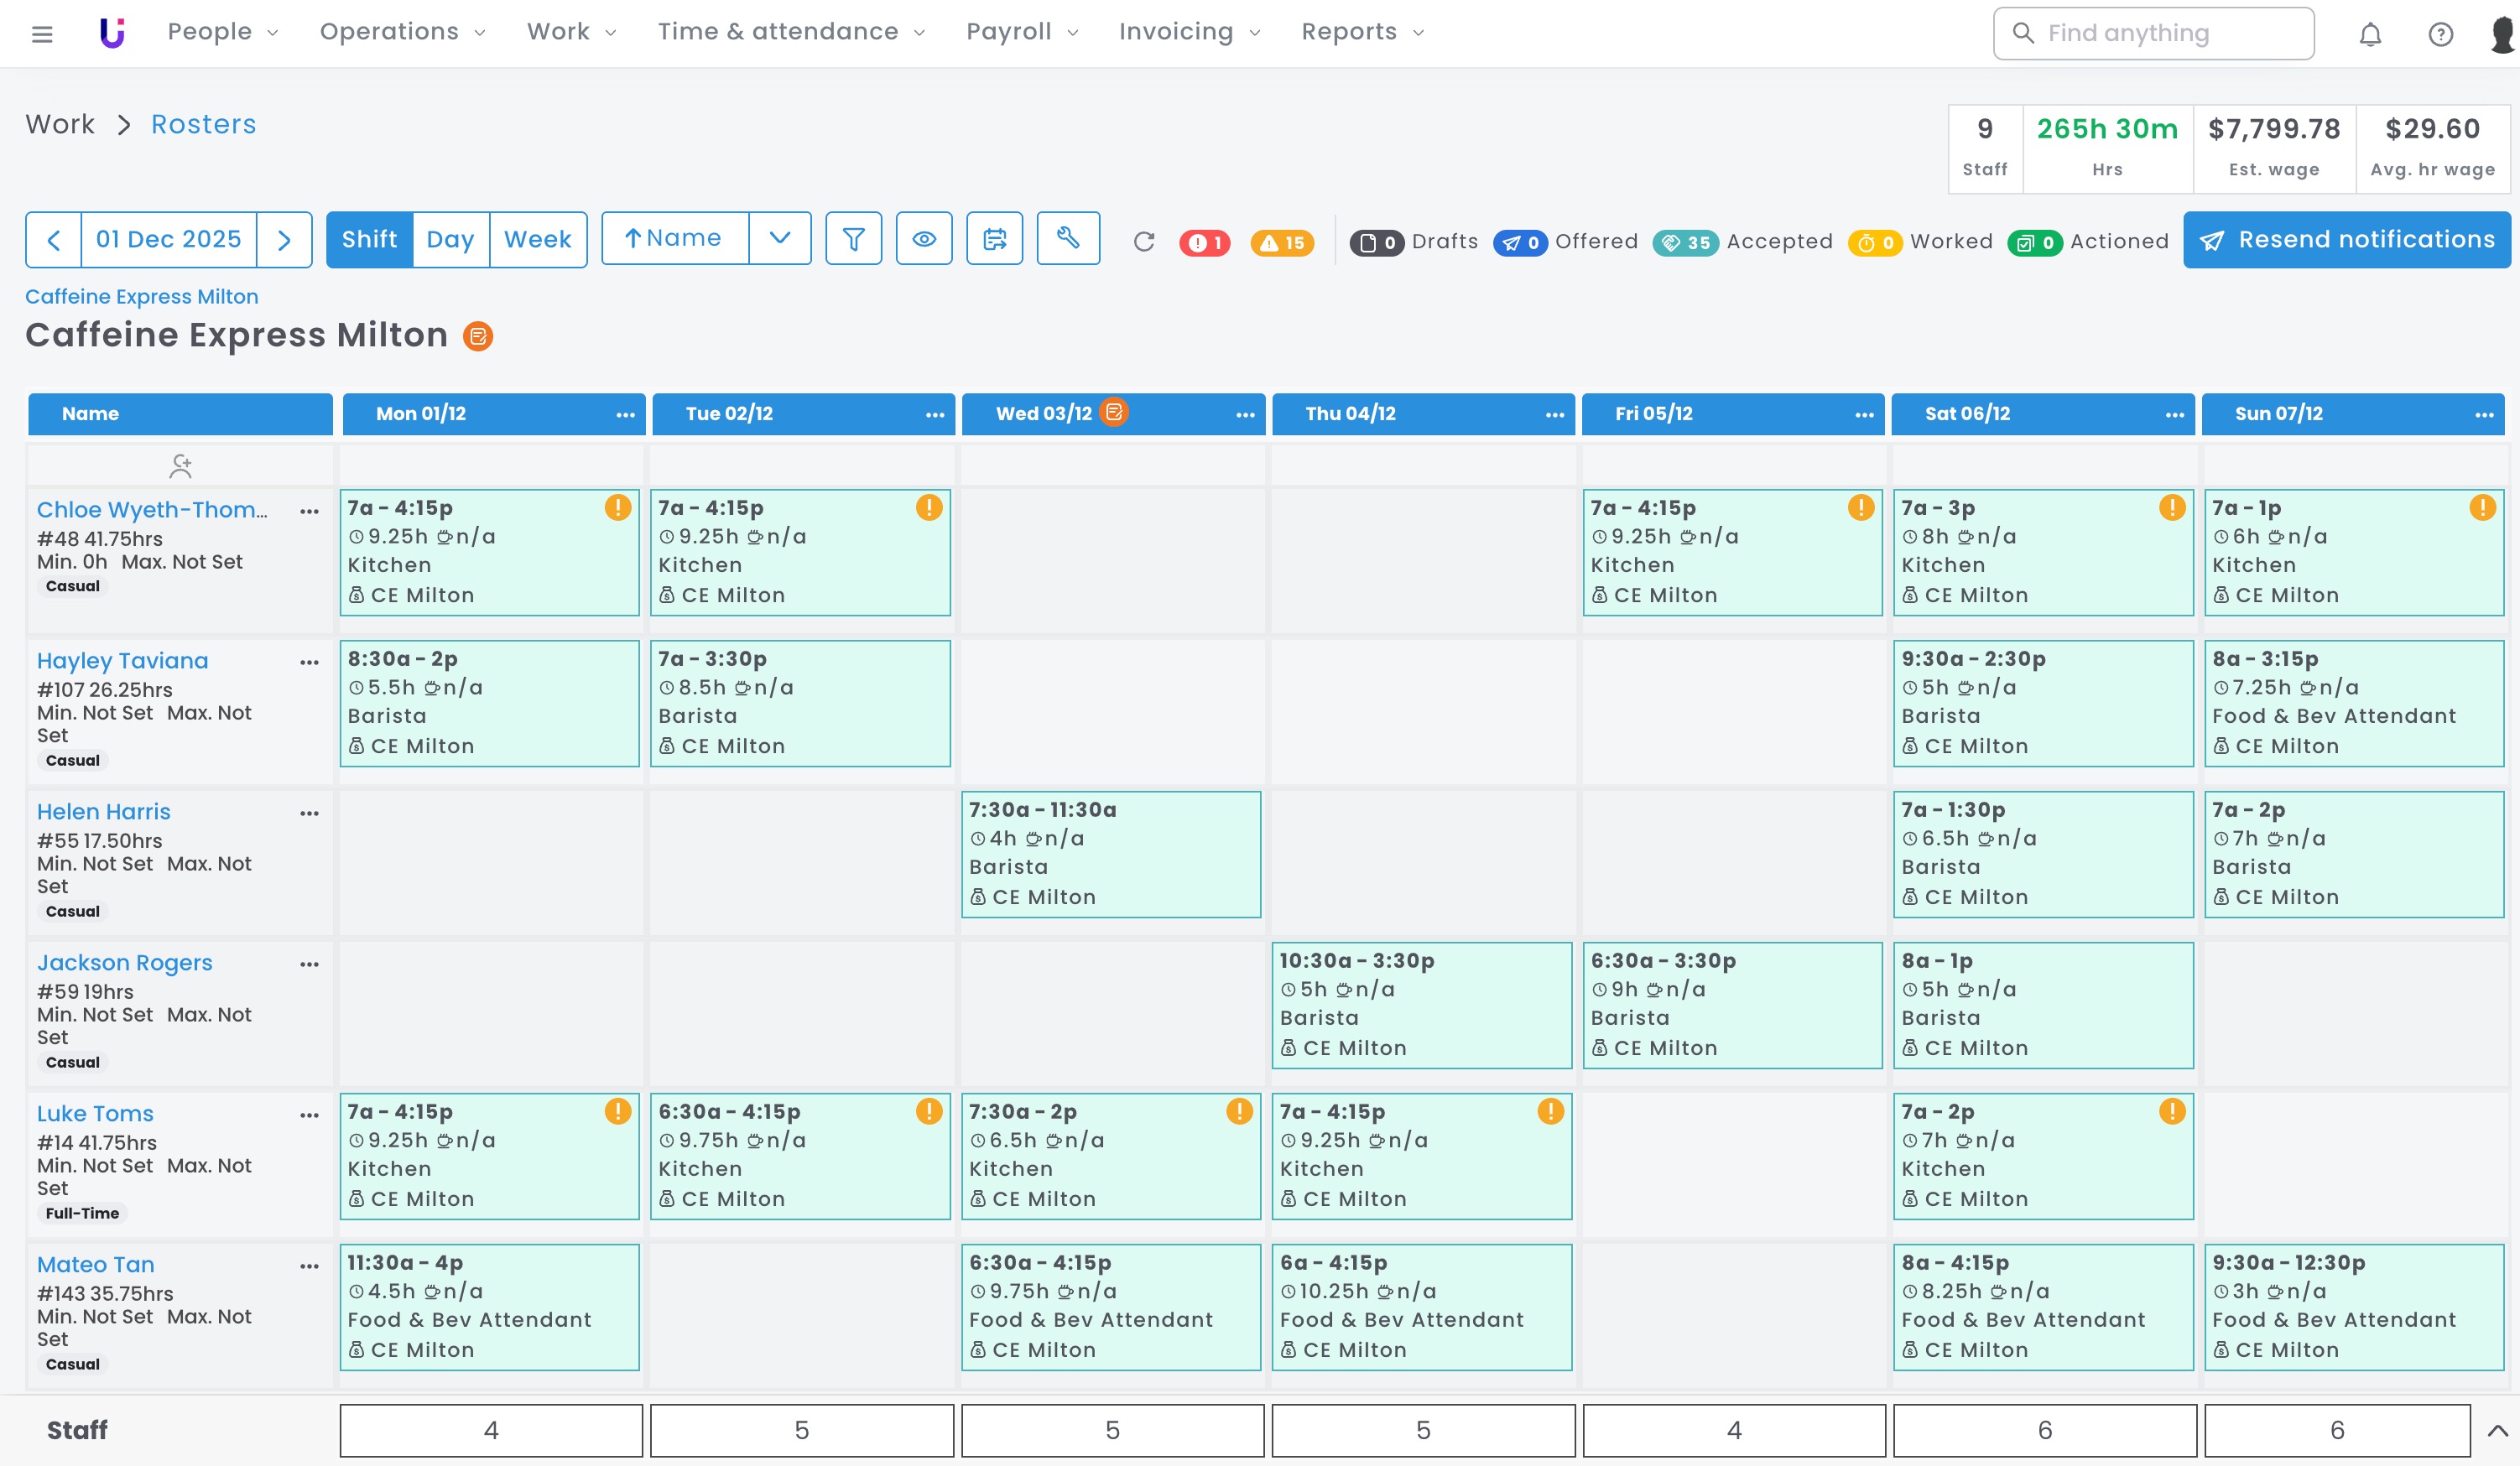
Task: Expand the Name sort dropdown arrow
Action: [x=780, y=239]
